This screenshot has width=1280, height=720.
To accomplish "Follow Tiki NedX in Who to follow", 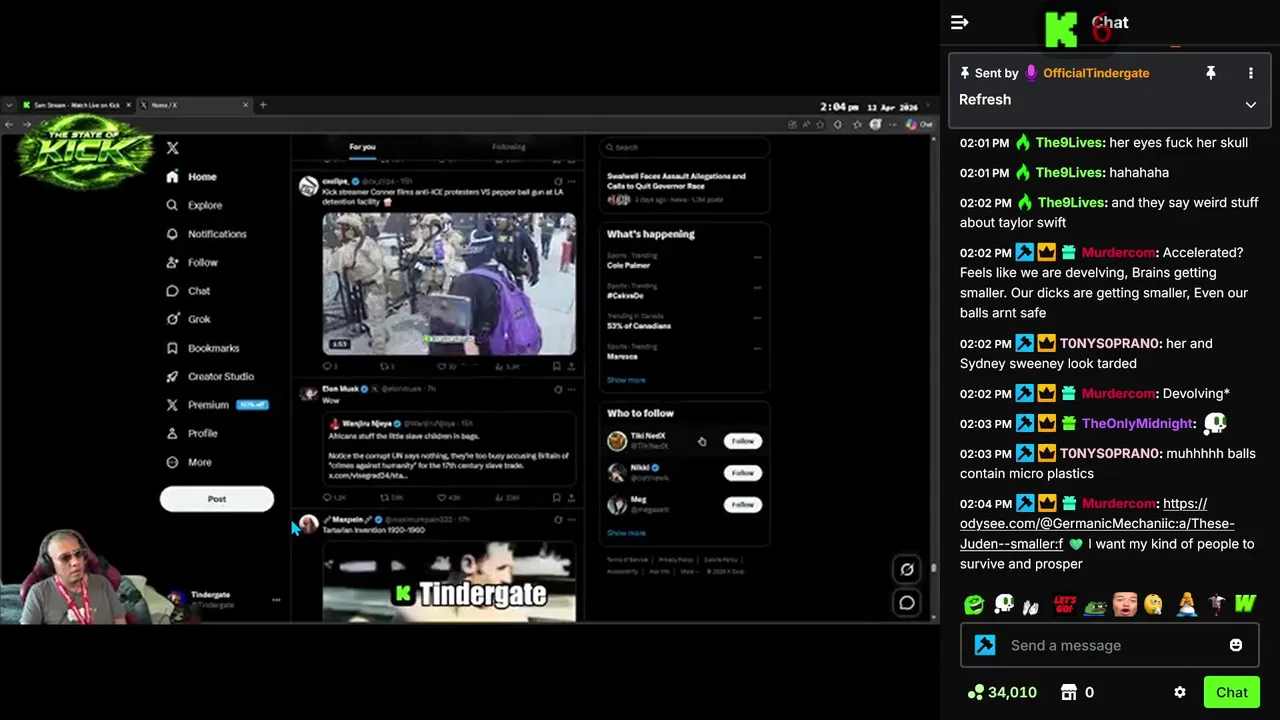I will [742, 441].
